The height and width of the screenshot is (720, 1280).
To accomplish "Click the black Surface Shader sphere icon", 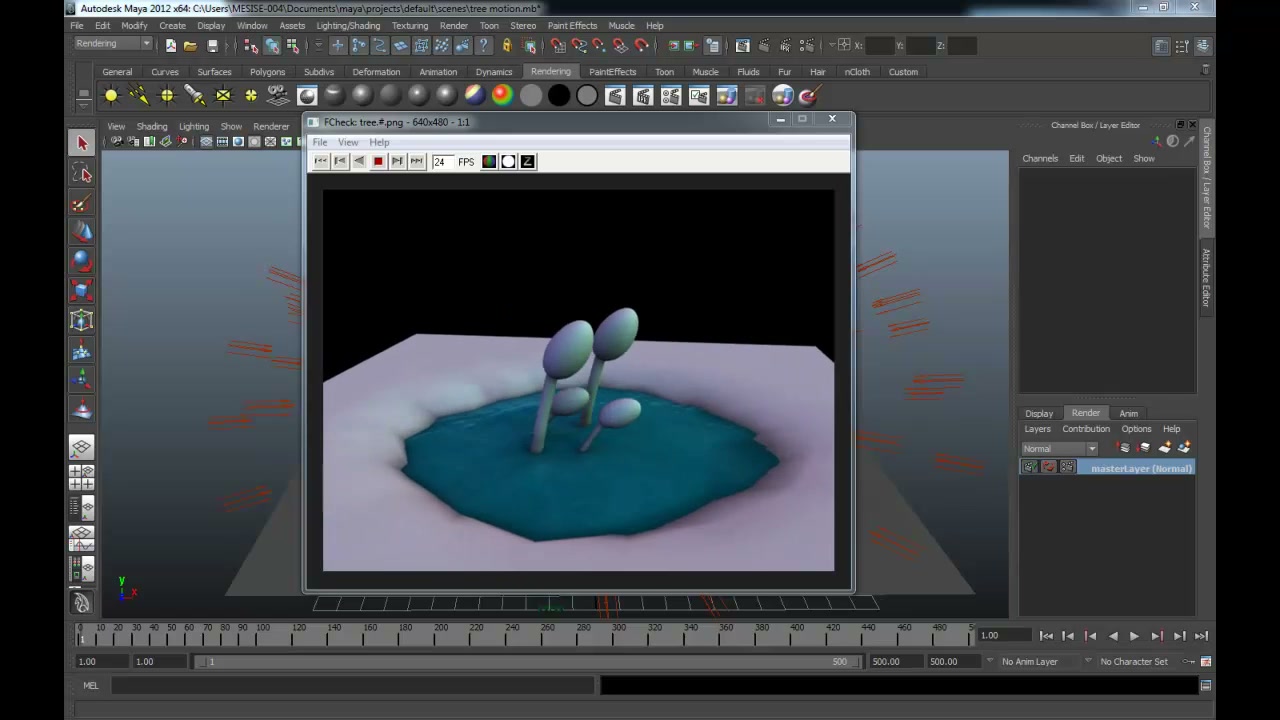I will tap(559, 96).
